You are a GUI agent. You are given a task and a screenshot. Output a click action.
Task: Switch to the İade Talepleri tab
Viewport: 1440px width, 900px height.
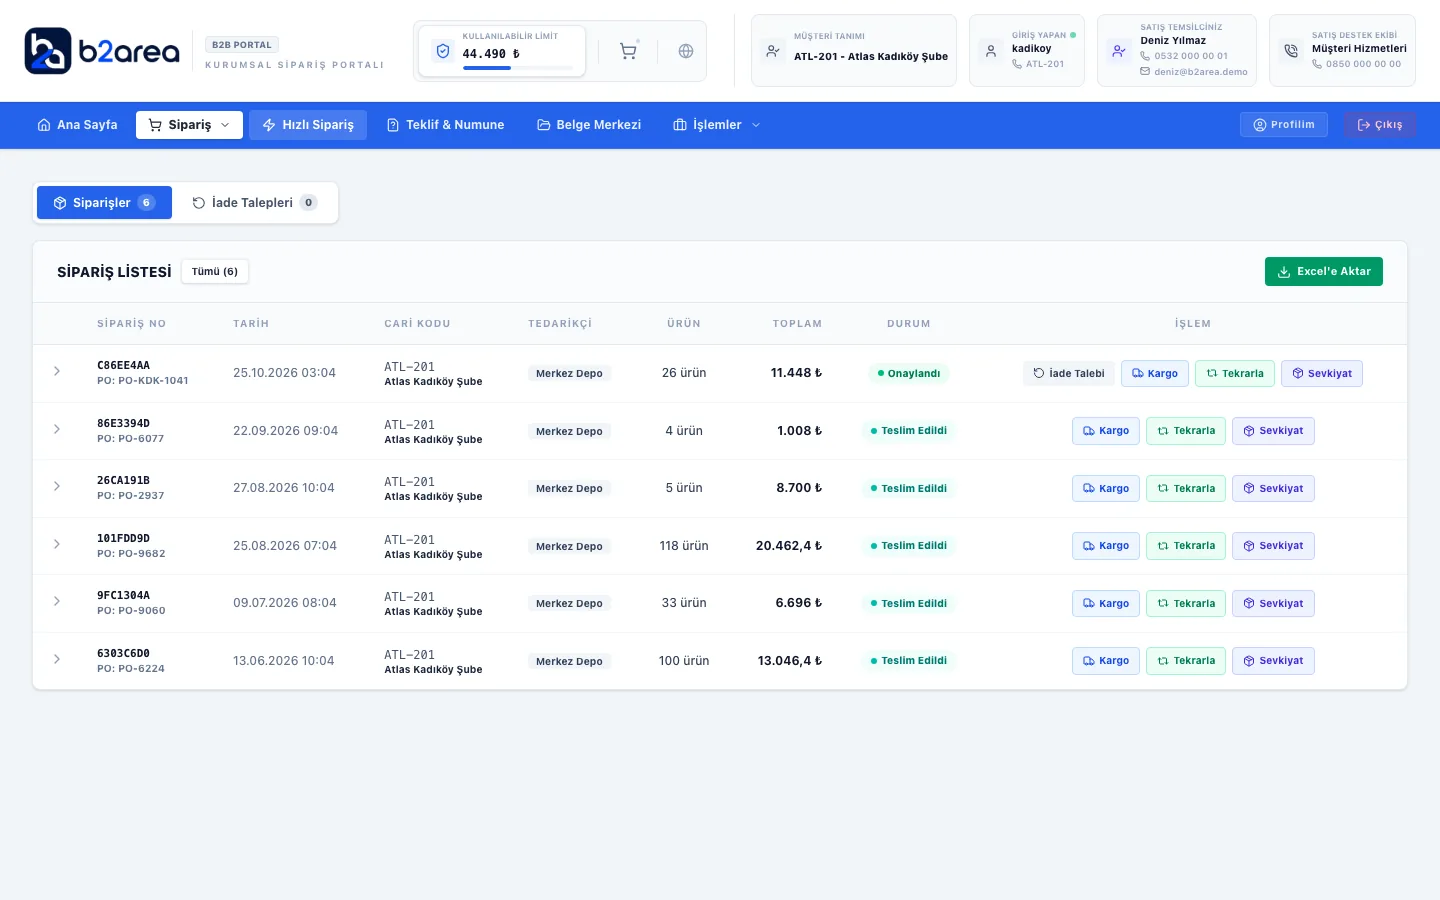tap(254, 203)
